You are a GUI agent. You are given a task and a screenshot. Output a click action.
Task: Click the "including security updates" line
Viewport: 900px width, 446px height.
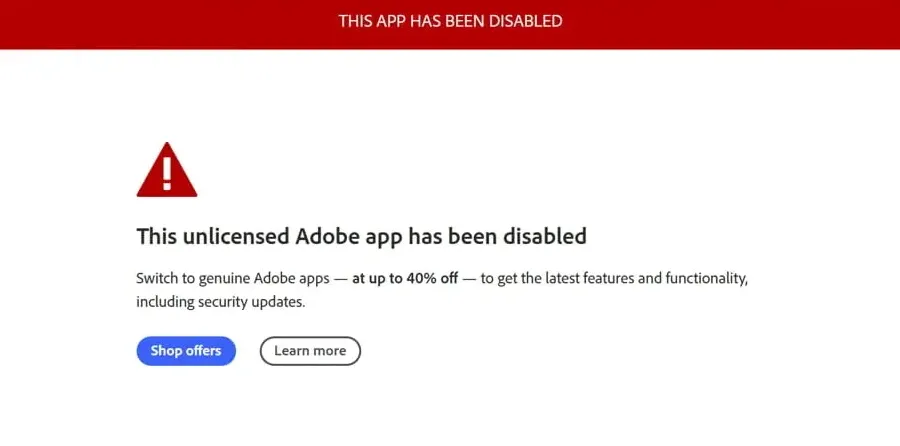pos(220,300)
